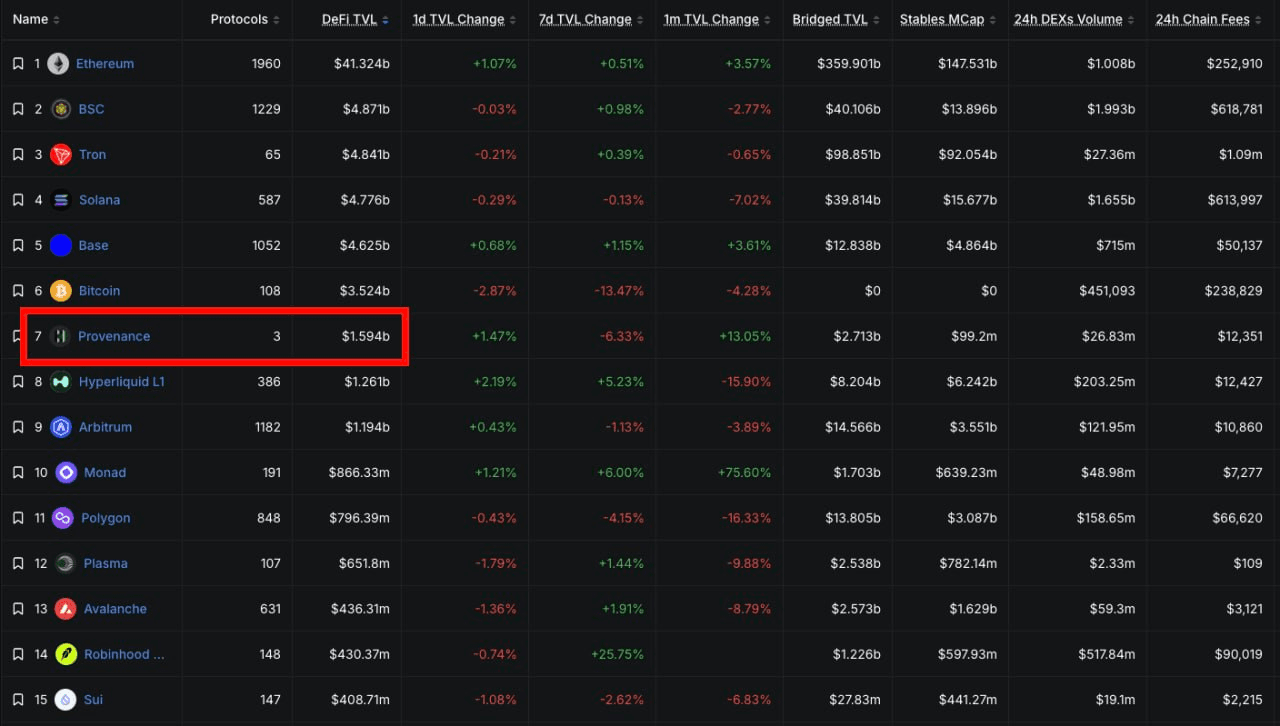Screen dimensions: 1280x726
Task: Click the Sui chain logo
Action: coord(65,700)
